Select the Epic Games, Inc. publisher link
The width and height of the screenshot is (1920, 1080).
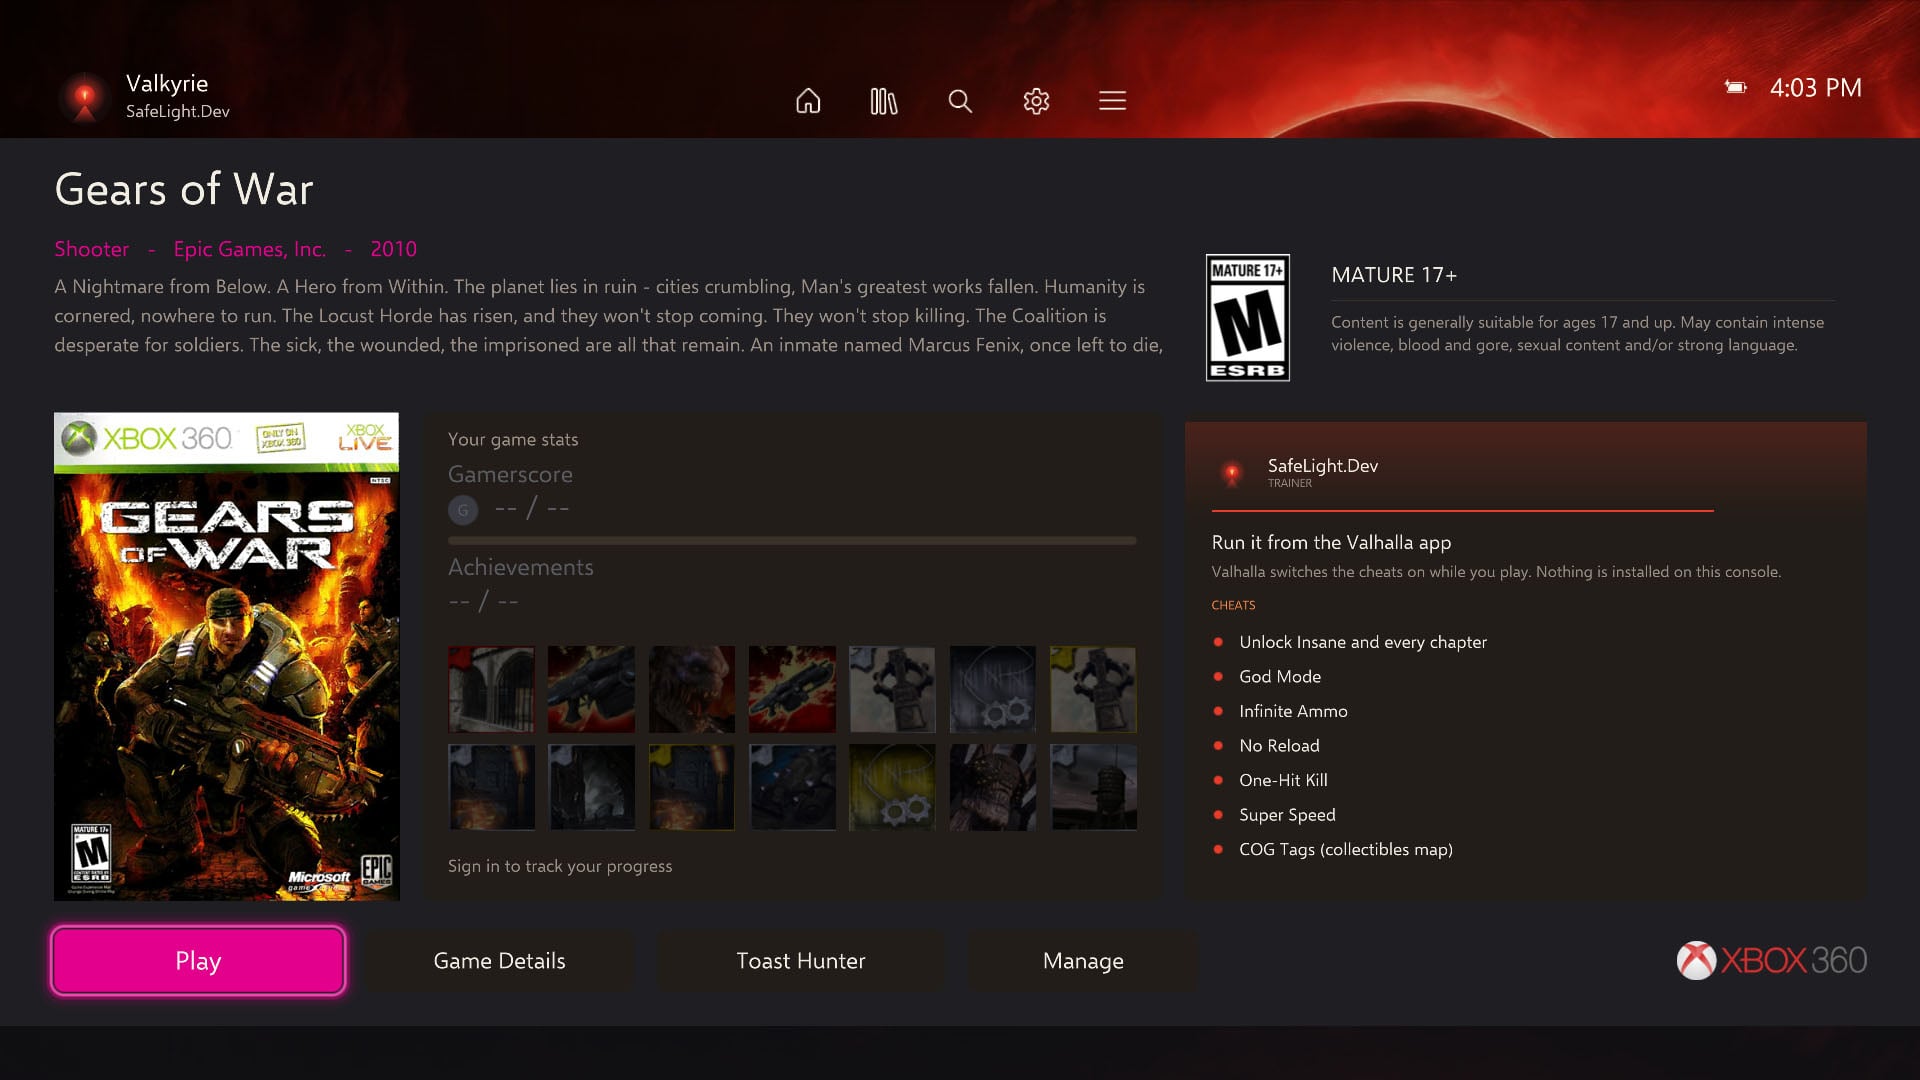pyautogui.click(x=250, y=249)
